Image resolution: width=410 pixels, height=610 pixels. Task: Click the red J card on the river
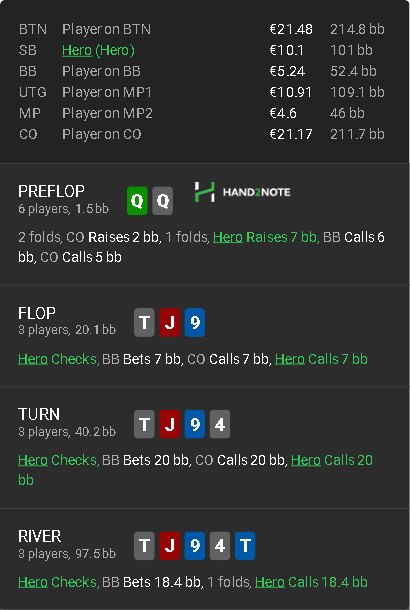[170, 546]
